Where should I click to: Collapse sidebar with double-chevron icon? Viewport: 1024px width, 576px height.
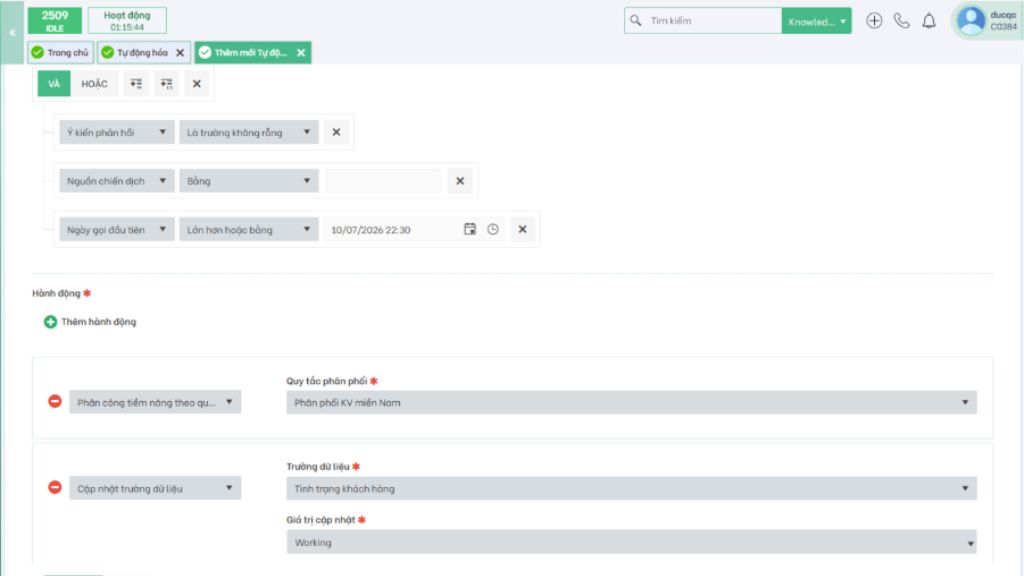tap(12, 32)
